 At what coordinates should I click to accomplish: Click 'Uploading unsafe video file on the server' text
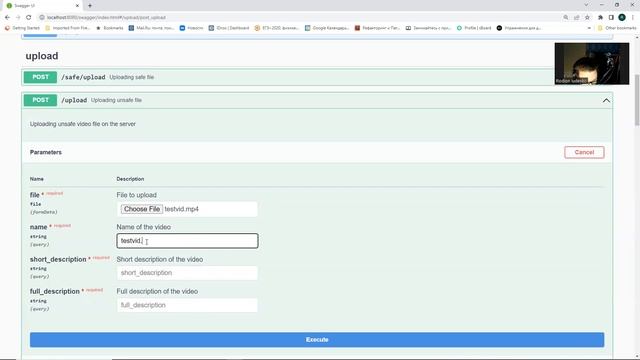click(x=82, y=124)
